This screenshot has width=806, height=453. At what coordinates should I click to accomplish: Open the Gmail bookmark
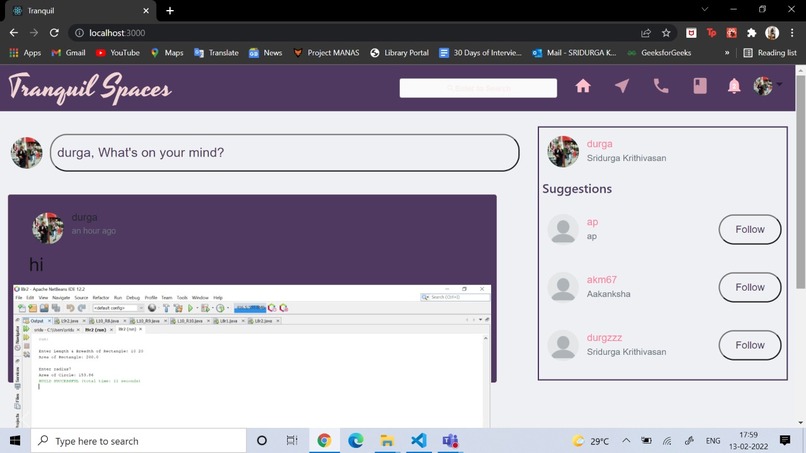(68, 52)
